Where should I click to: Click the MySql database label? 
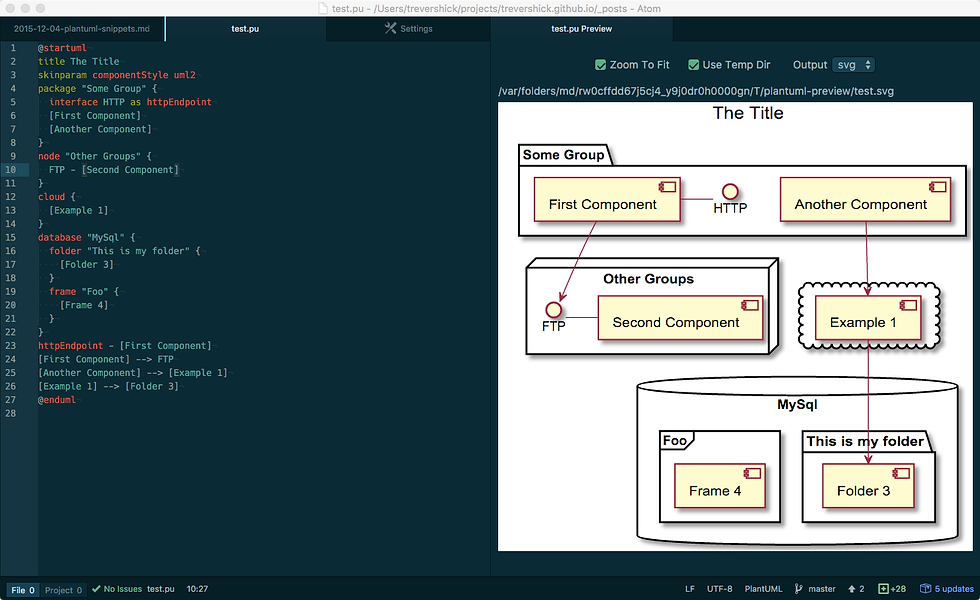797,404
